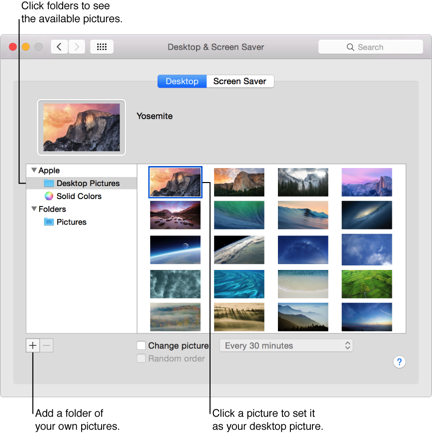The height and width of the screenshot is (436, 432).
Task: Click the minus button to remove a folder
Action: click(47, 346)
